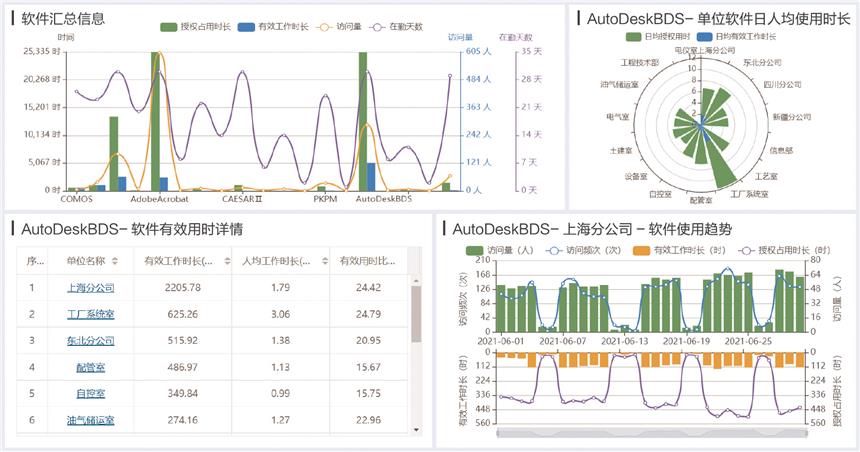Sort table by 单位名称 column
Image resolution: width=860 pixels, height=452 pixels.
click(115, 261)
